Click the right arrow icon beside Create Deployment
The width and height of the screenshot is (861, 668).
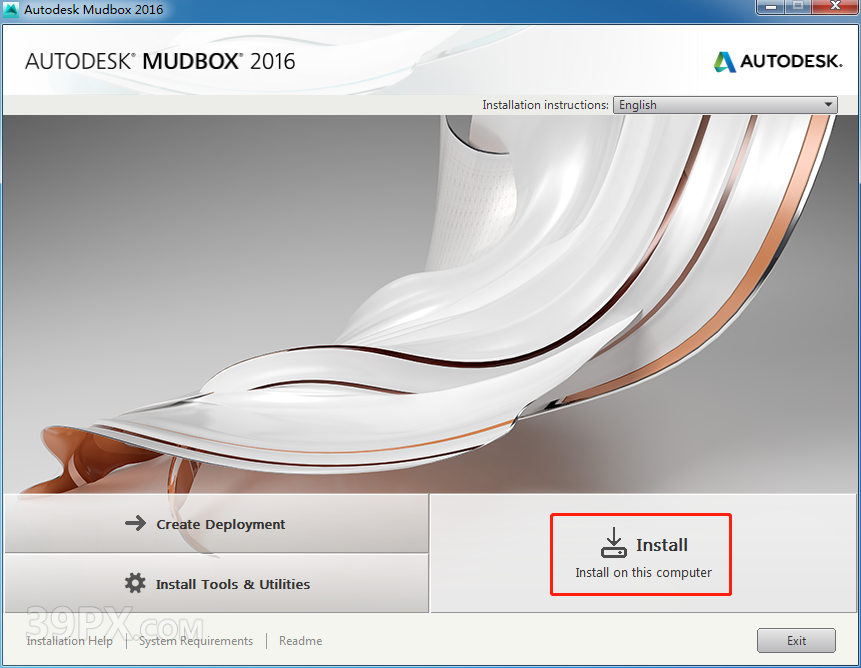[x=135, y=523]
